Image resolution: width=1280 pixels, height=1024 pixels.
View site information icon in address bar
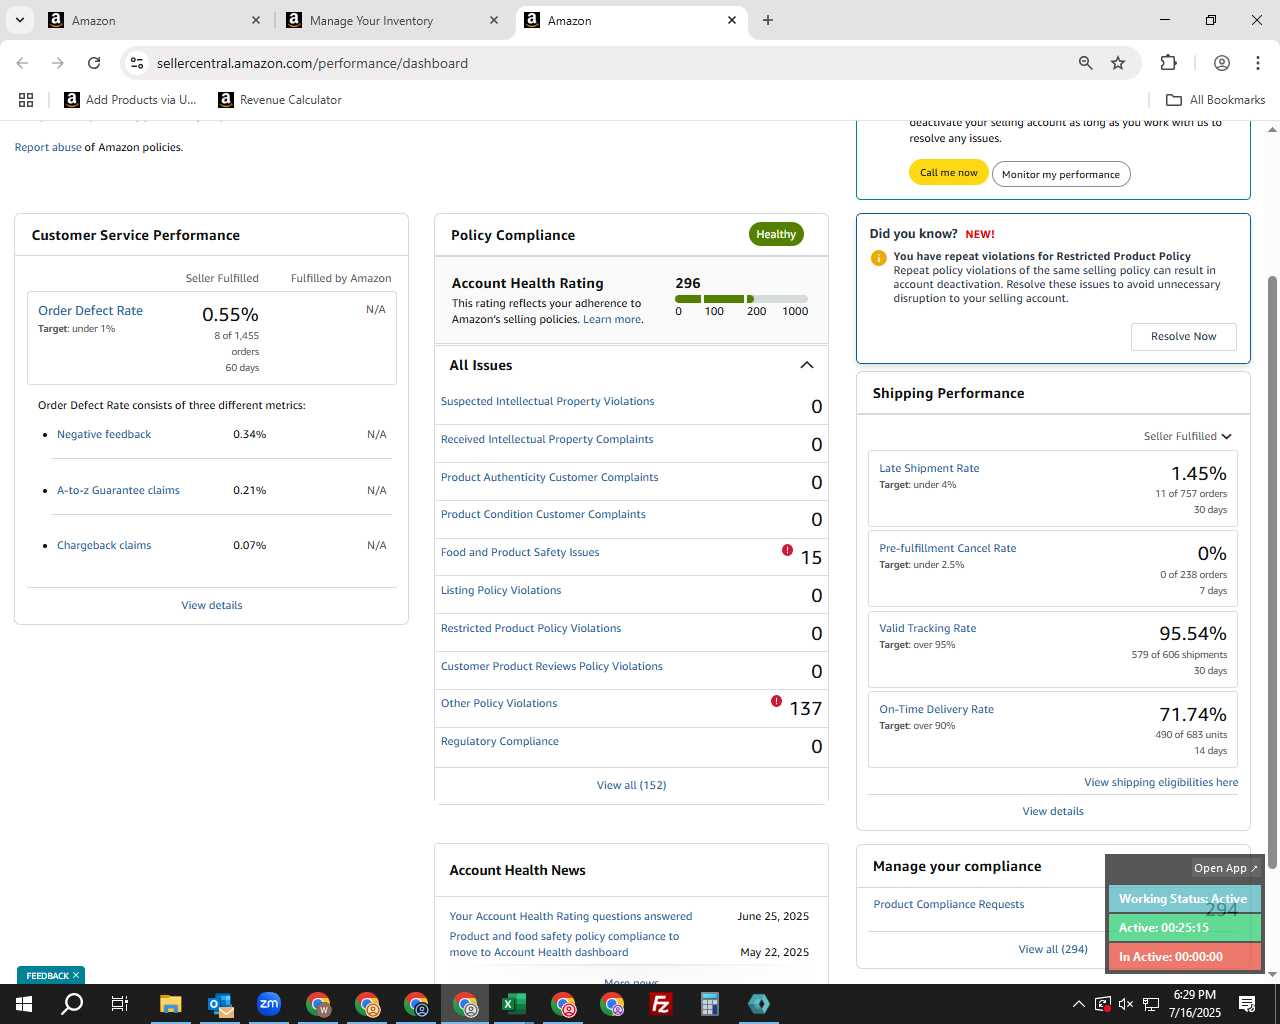(137, 63)
